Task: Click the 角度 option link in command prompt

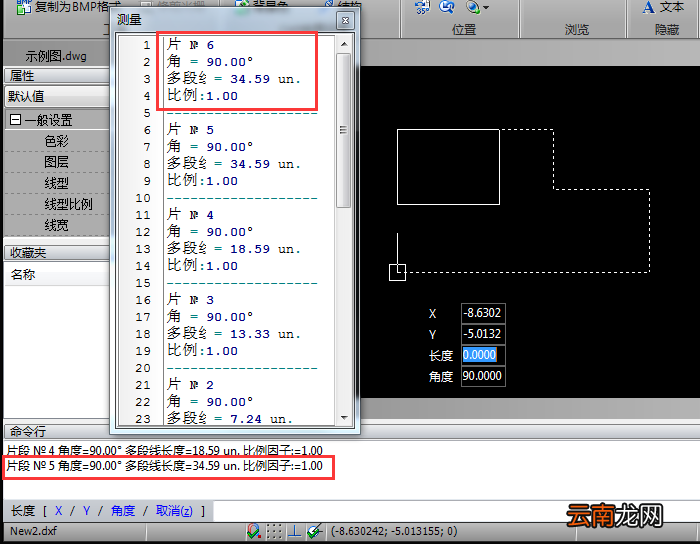Action: (x=123, y=511)
